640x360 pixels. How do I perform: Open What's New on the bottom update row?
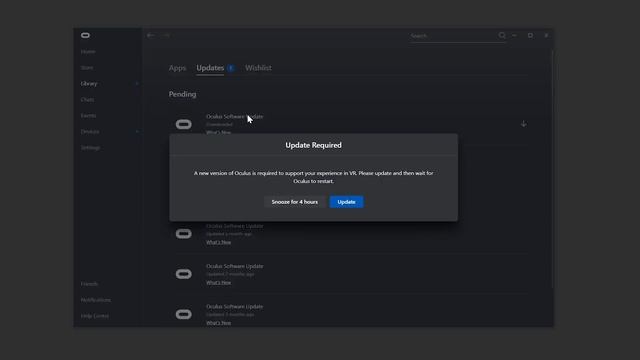[218, 323]
